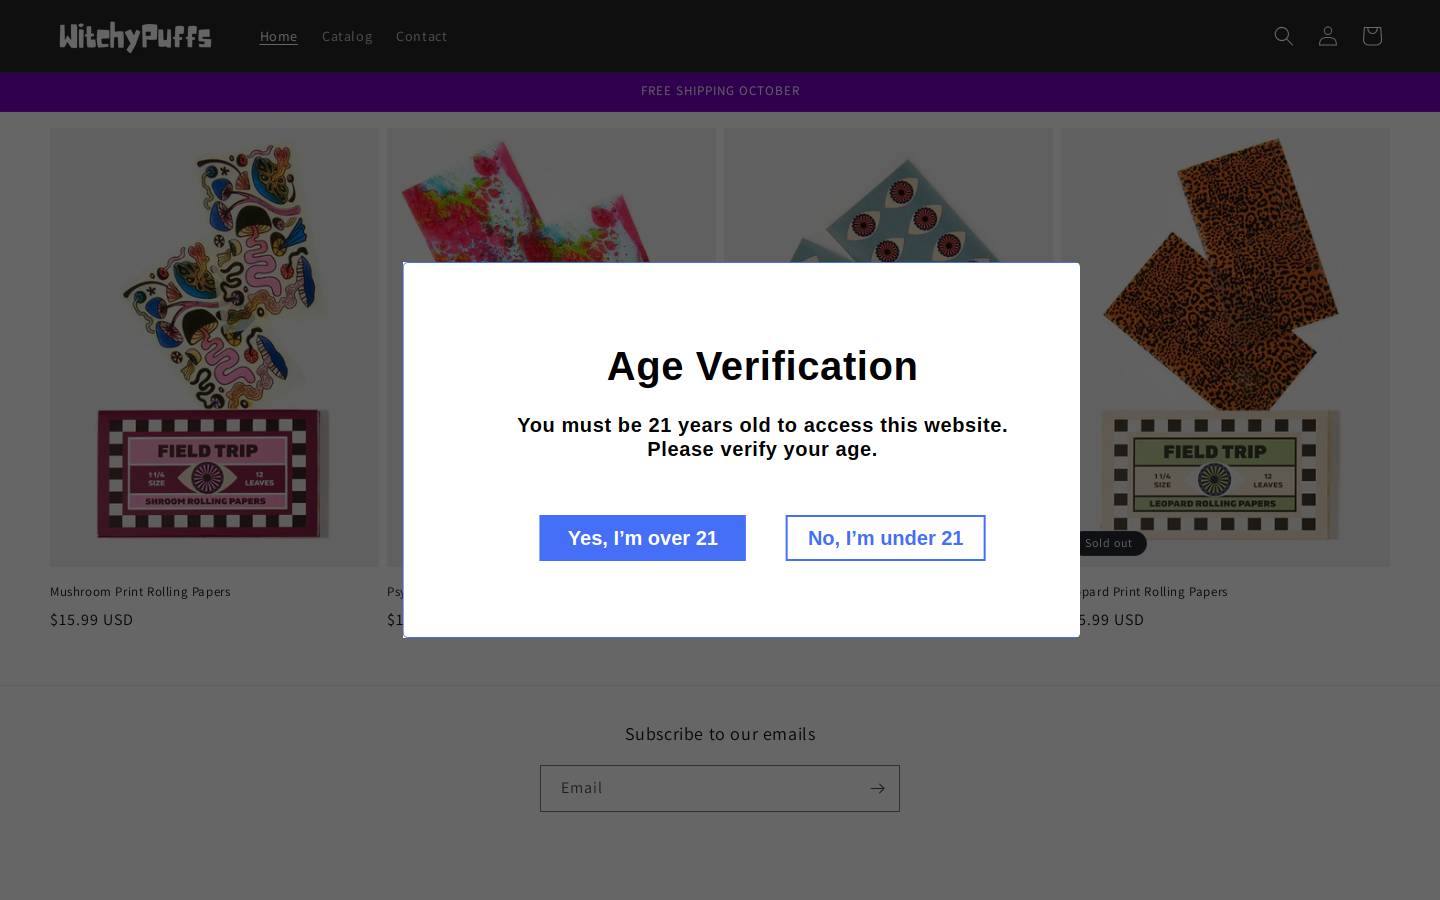Viewport: 1440px width, 900px height.
Task: Click the Sold out badge
Action: (x=1113, y=543)
